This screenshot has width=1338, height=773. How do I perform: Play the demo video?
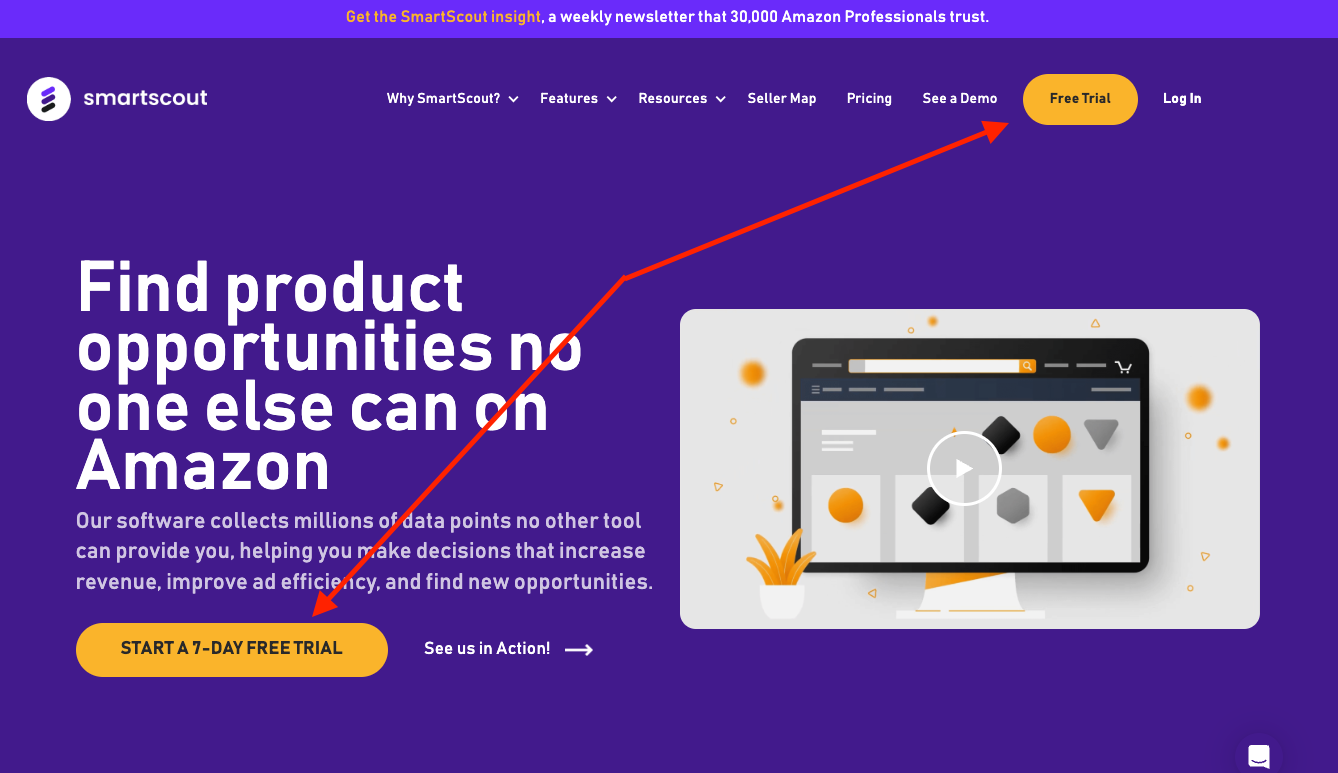tap(963, 468)
